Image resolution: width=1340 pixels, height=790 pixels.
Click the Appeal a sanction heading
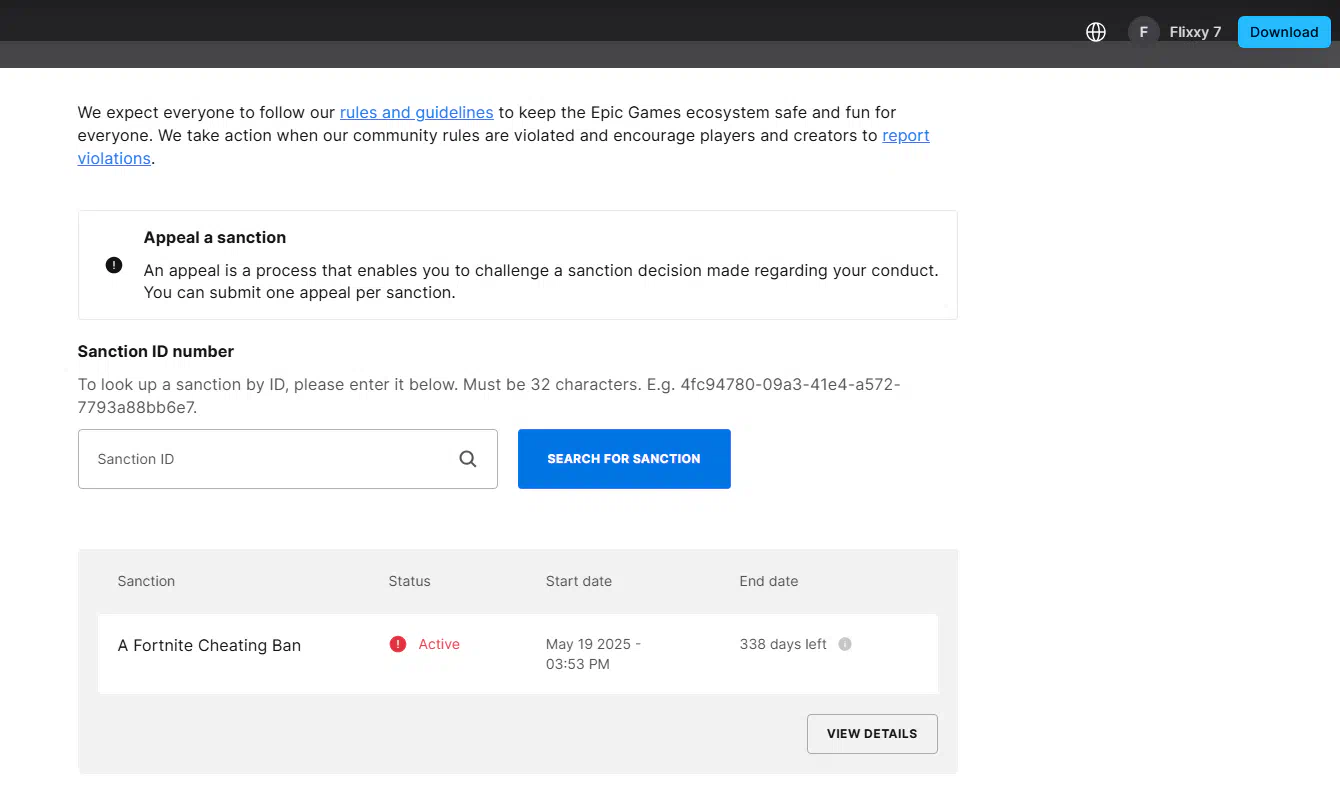pyautogui.click(x=215, y=237)
